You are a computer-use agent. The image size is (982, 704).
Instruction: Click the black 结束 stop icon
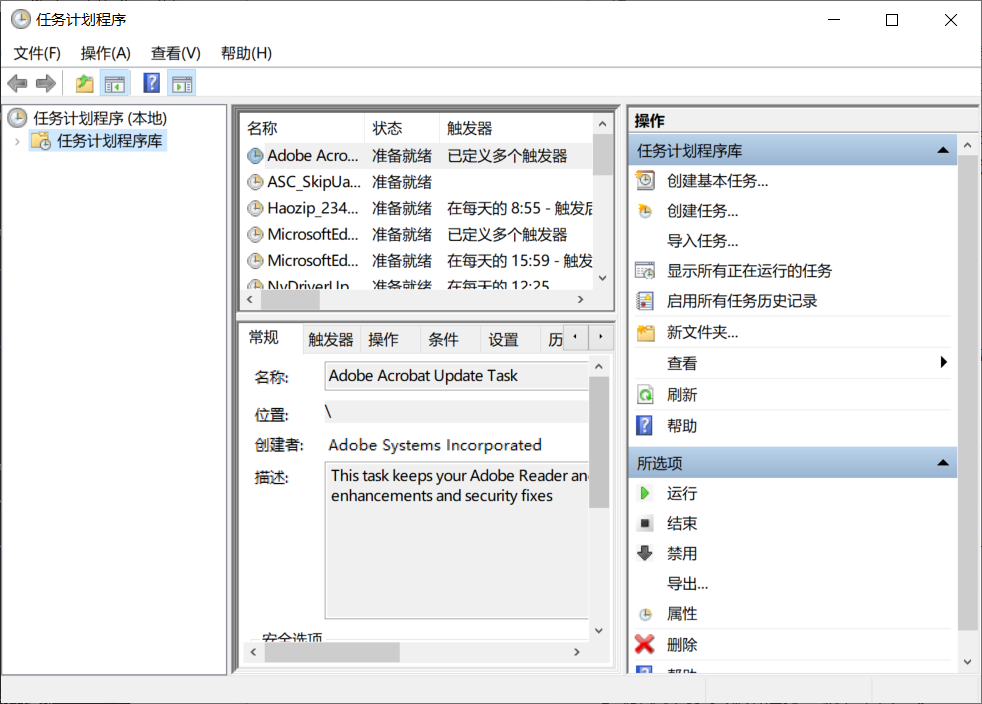pos(645,523)
